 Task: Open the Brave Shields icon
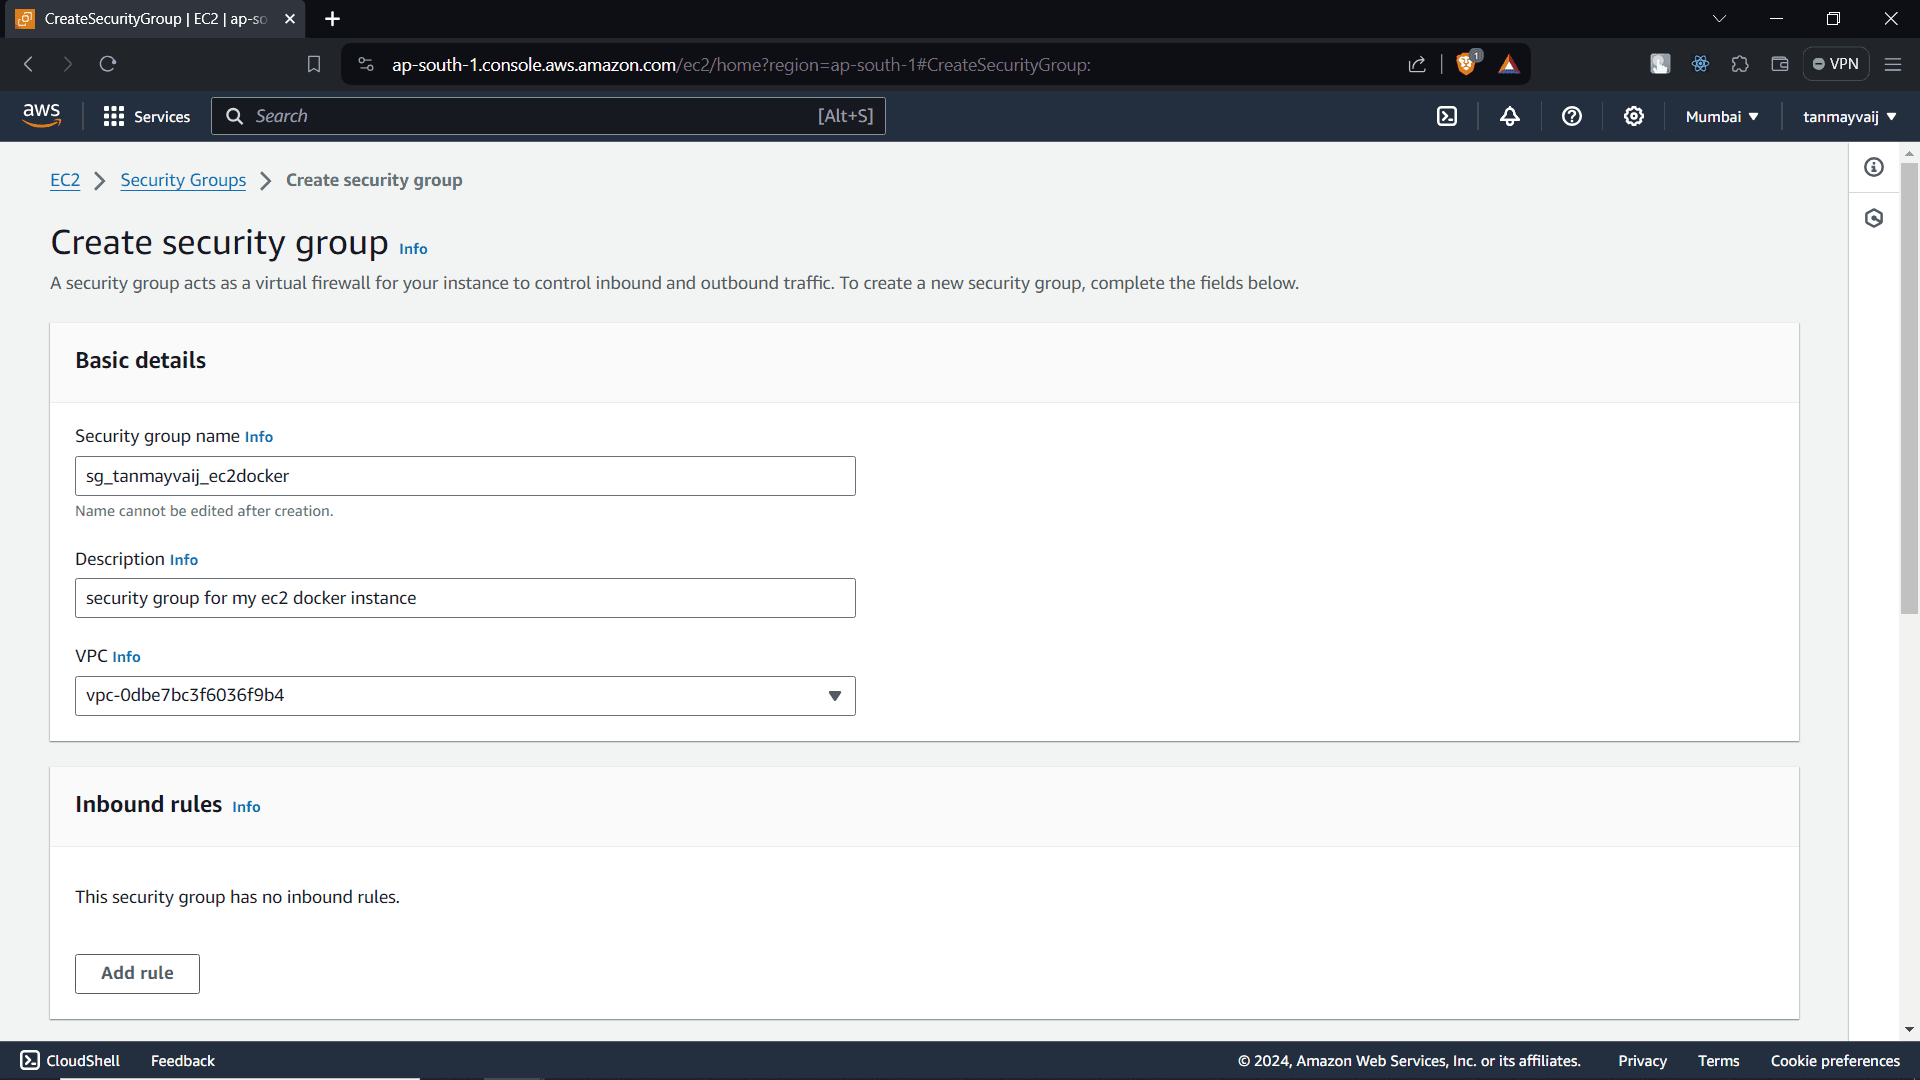pos(1468,63)
